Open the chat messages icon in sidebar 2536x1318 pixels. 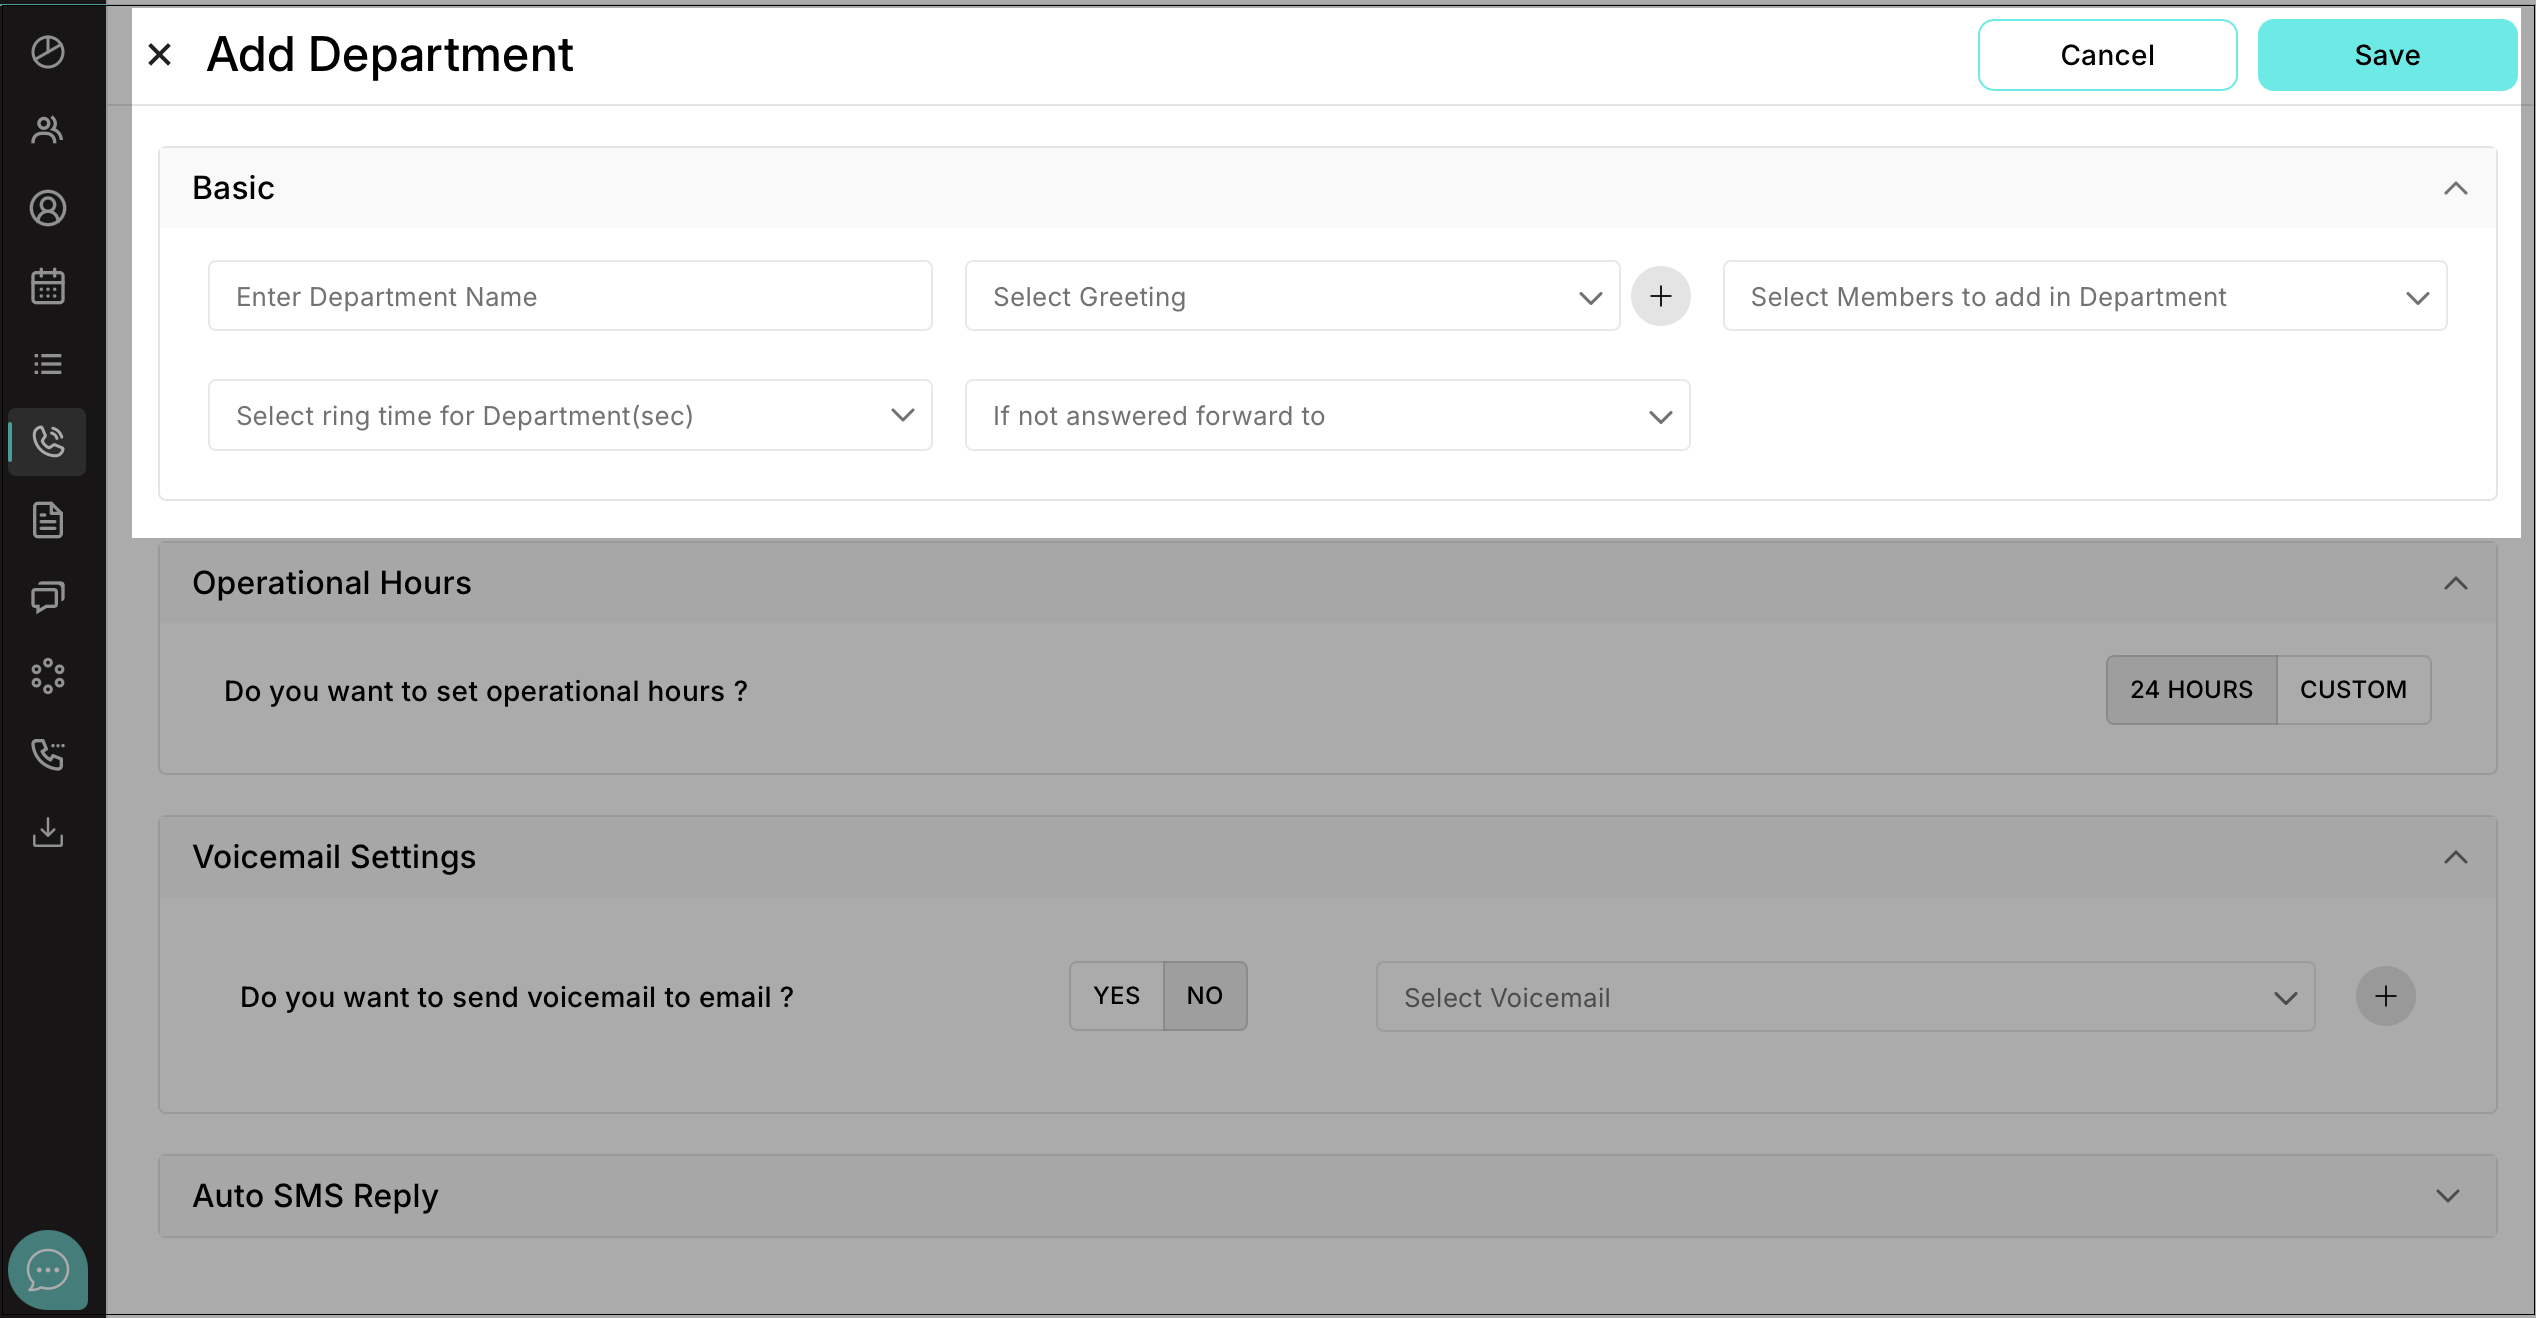[x=48, y=598]
